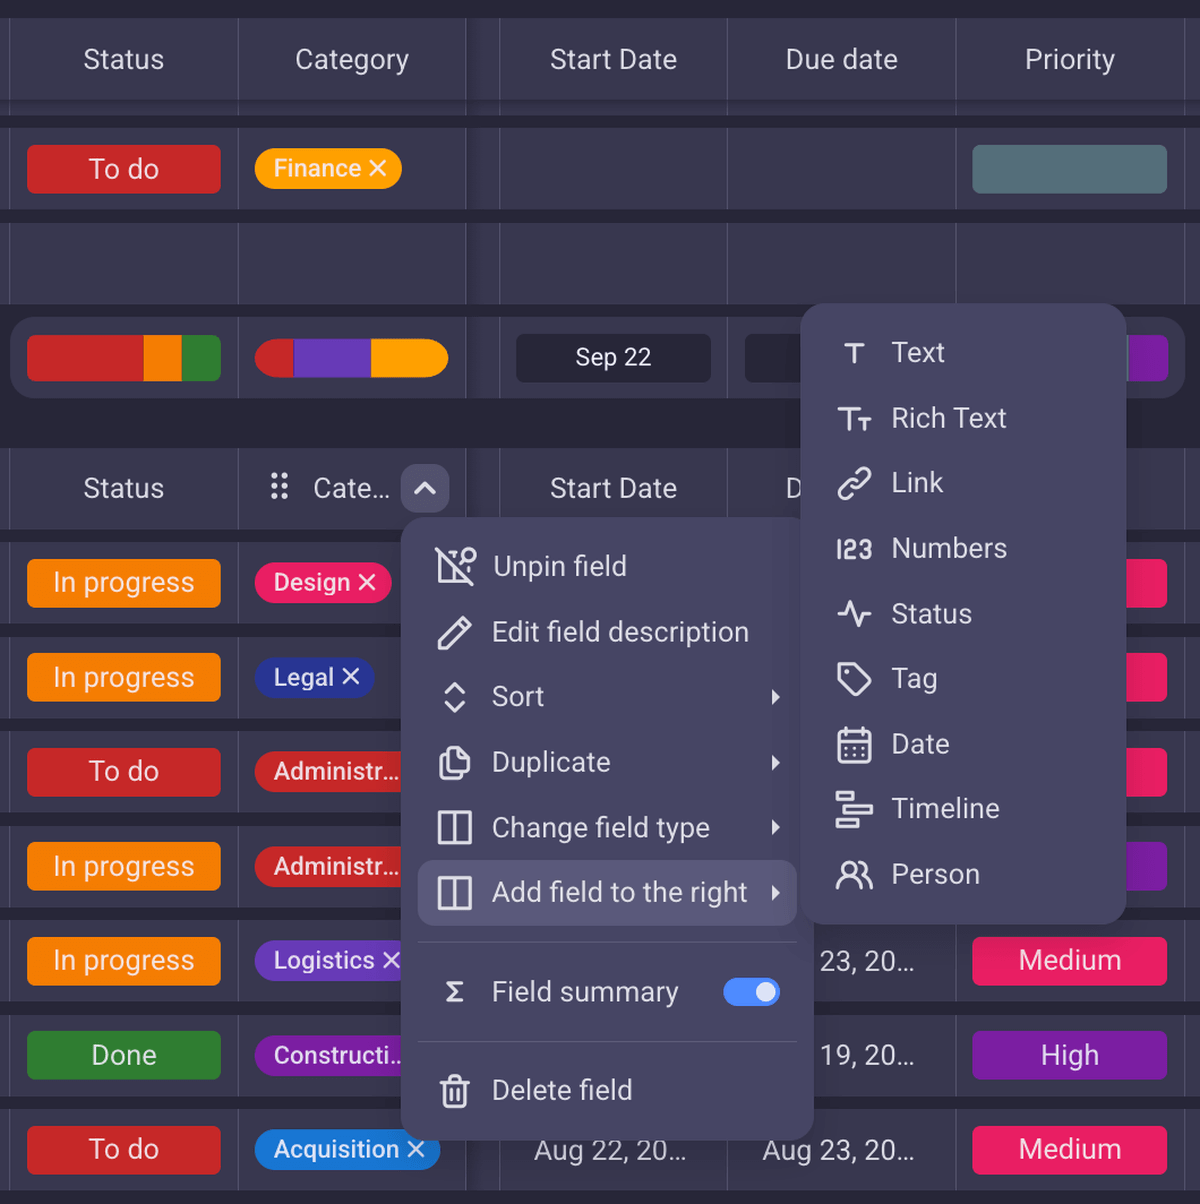Screen dimensions: 1200x1204
Task: Select the Link field type icon
Action: pos(854,483)
